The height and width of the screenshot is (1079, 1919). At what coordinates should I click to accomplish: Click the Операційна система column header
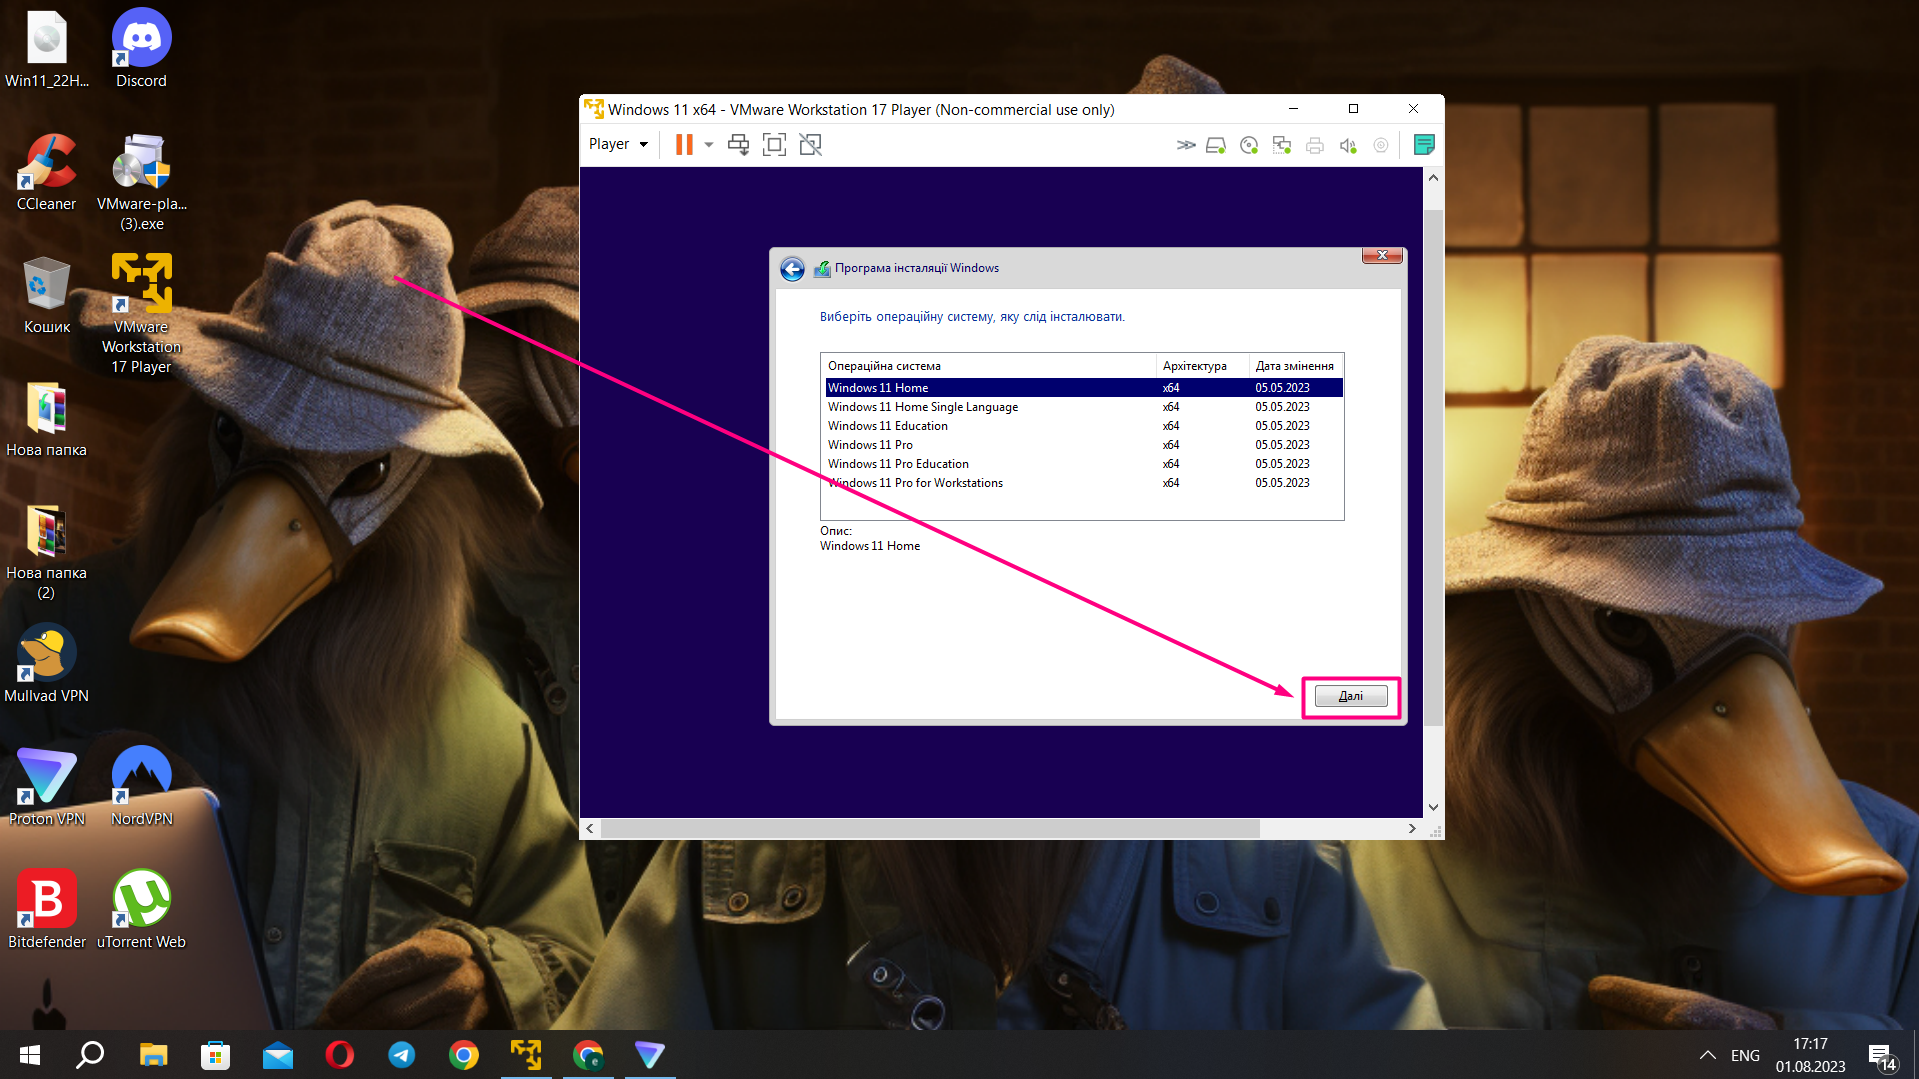pyautogui.click(x=988, y=366)
